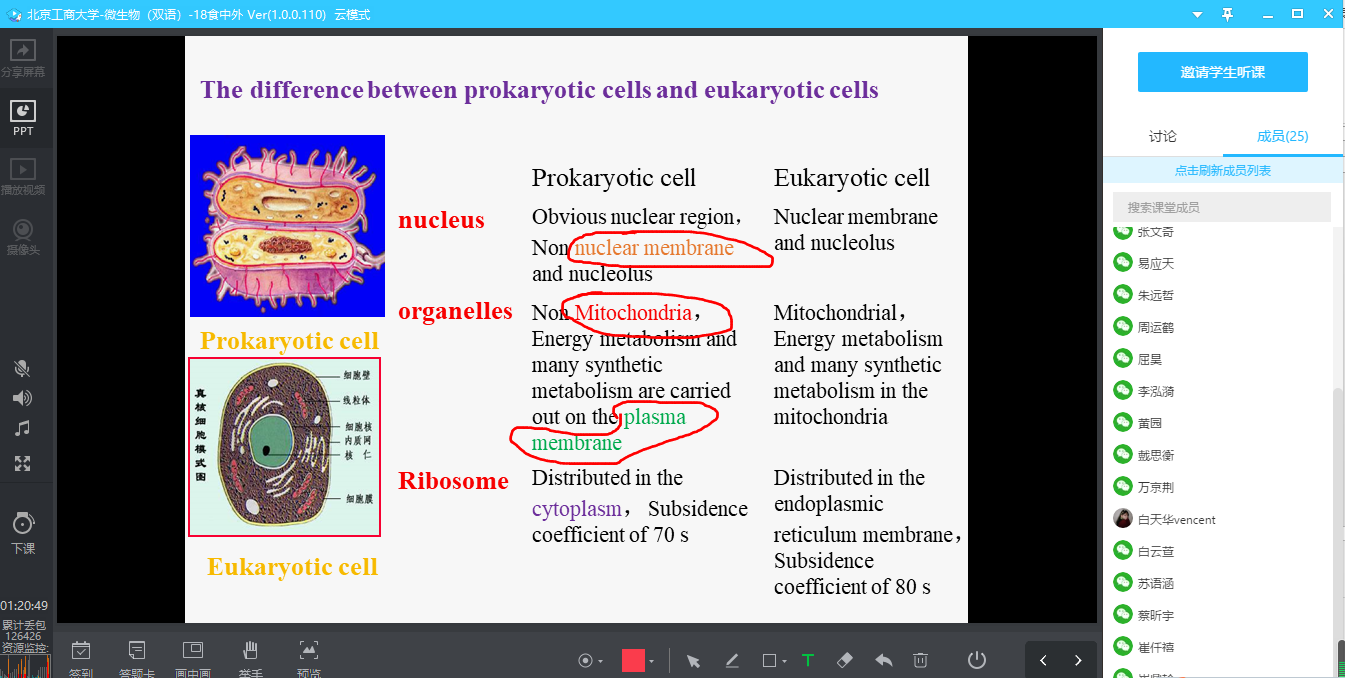This screenshot has height=678, width=1345.
Task: Click the raise hand (举手) icon
Action: [250, 657]
